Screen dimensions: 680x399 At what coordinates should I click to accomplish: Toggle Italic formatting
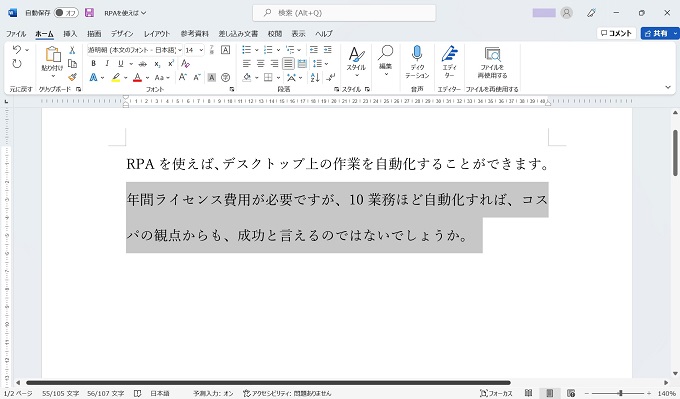[107, 64]
